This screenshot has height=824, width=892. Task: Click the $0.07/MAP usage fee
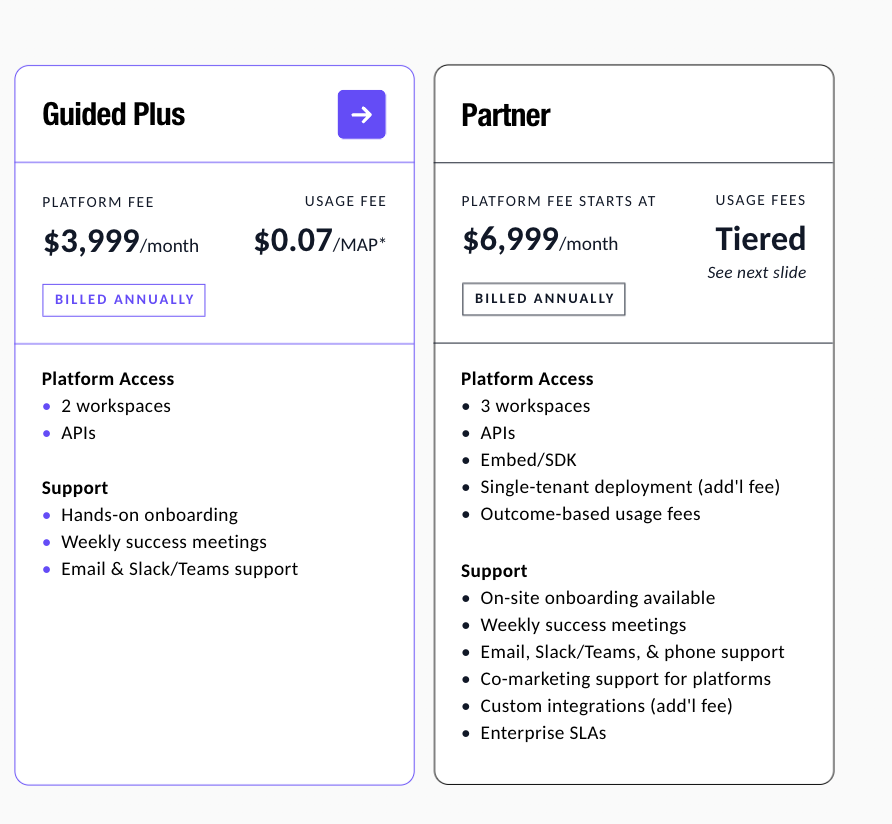click(319, 243)
